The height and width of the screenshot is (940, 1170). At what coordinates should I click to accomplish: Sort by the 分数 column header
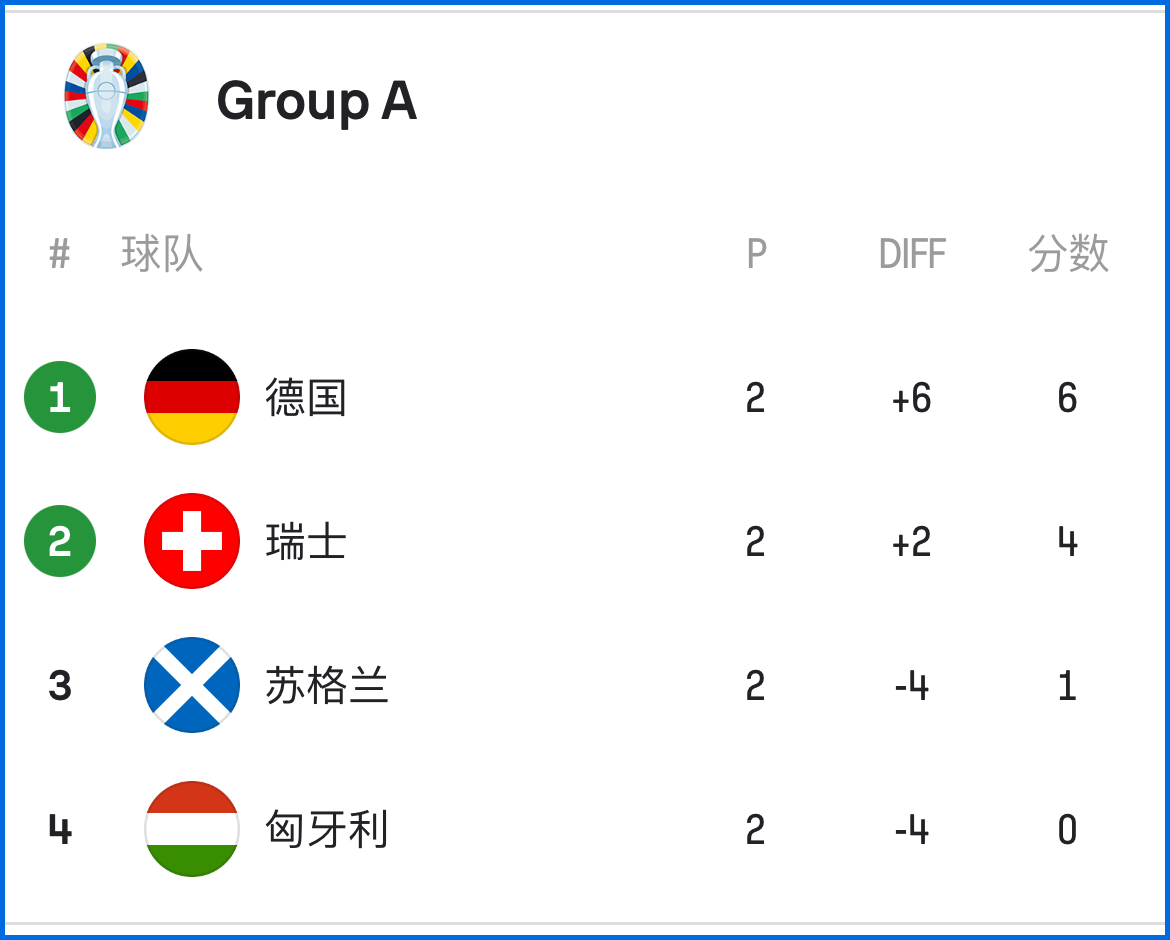[x=1068, y=254]
